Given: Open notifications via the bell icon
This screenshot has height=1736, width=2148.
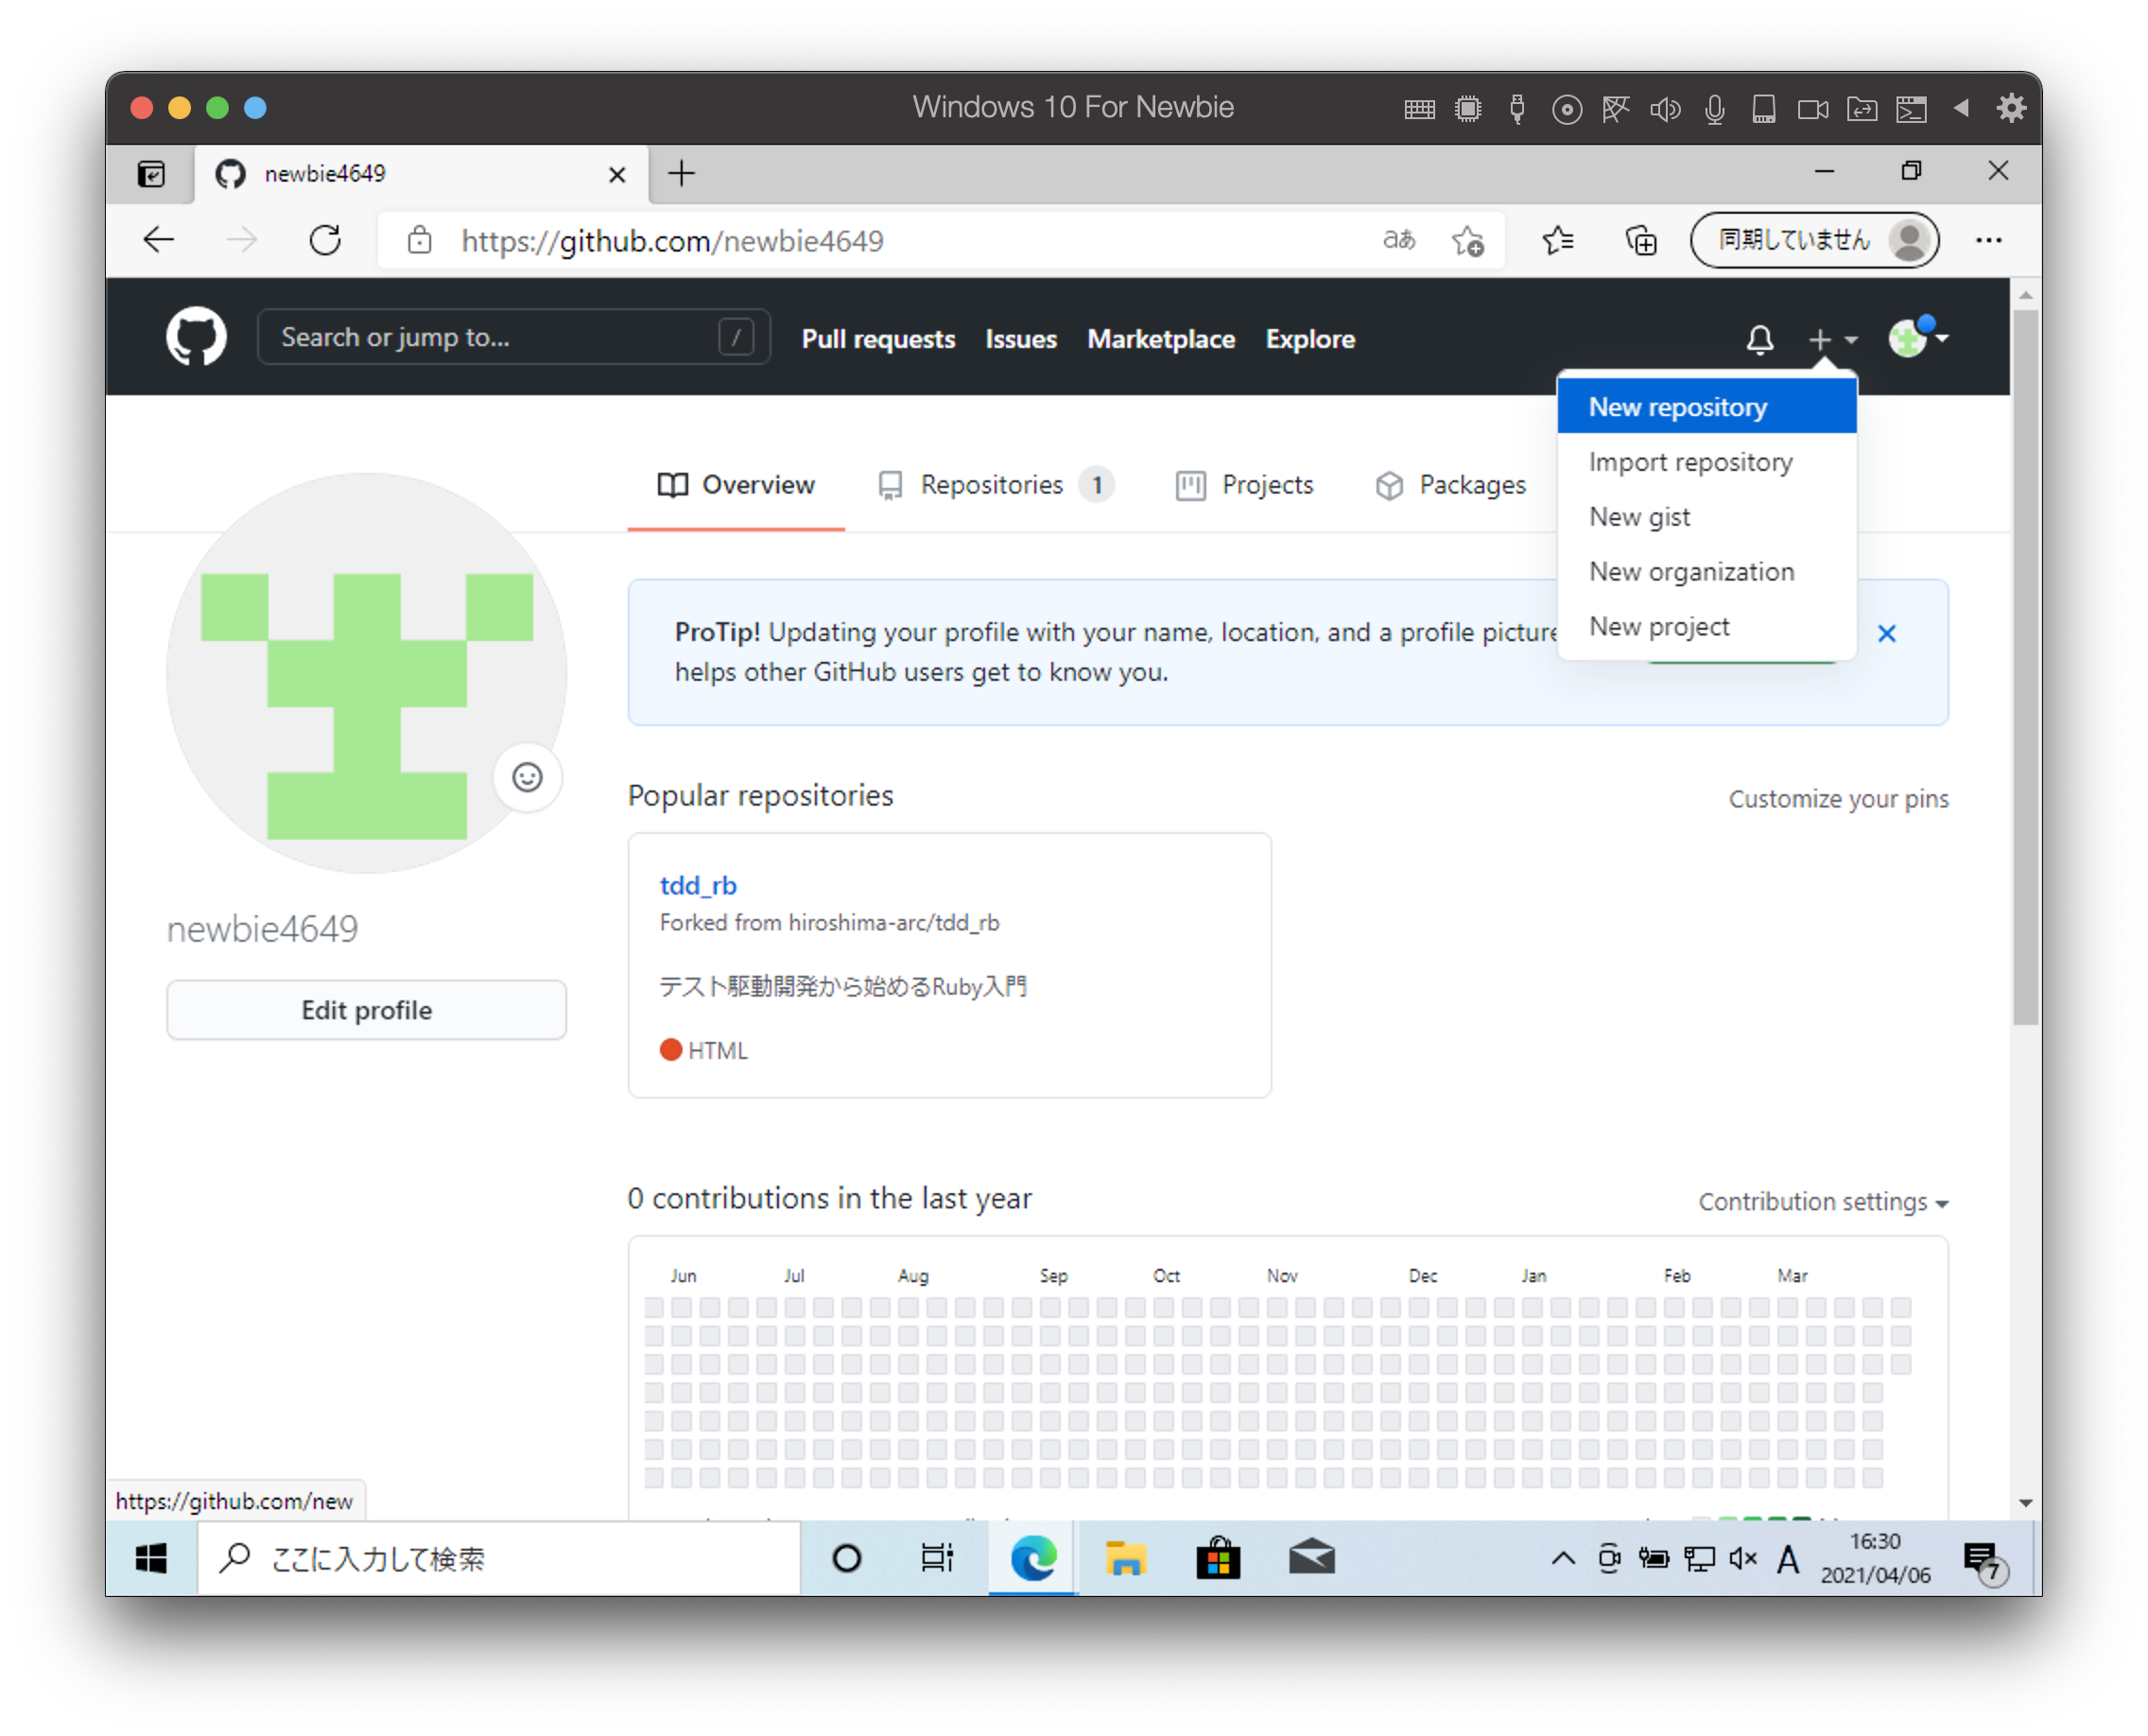Looking at the screenshot, I should [1760, 339].
